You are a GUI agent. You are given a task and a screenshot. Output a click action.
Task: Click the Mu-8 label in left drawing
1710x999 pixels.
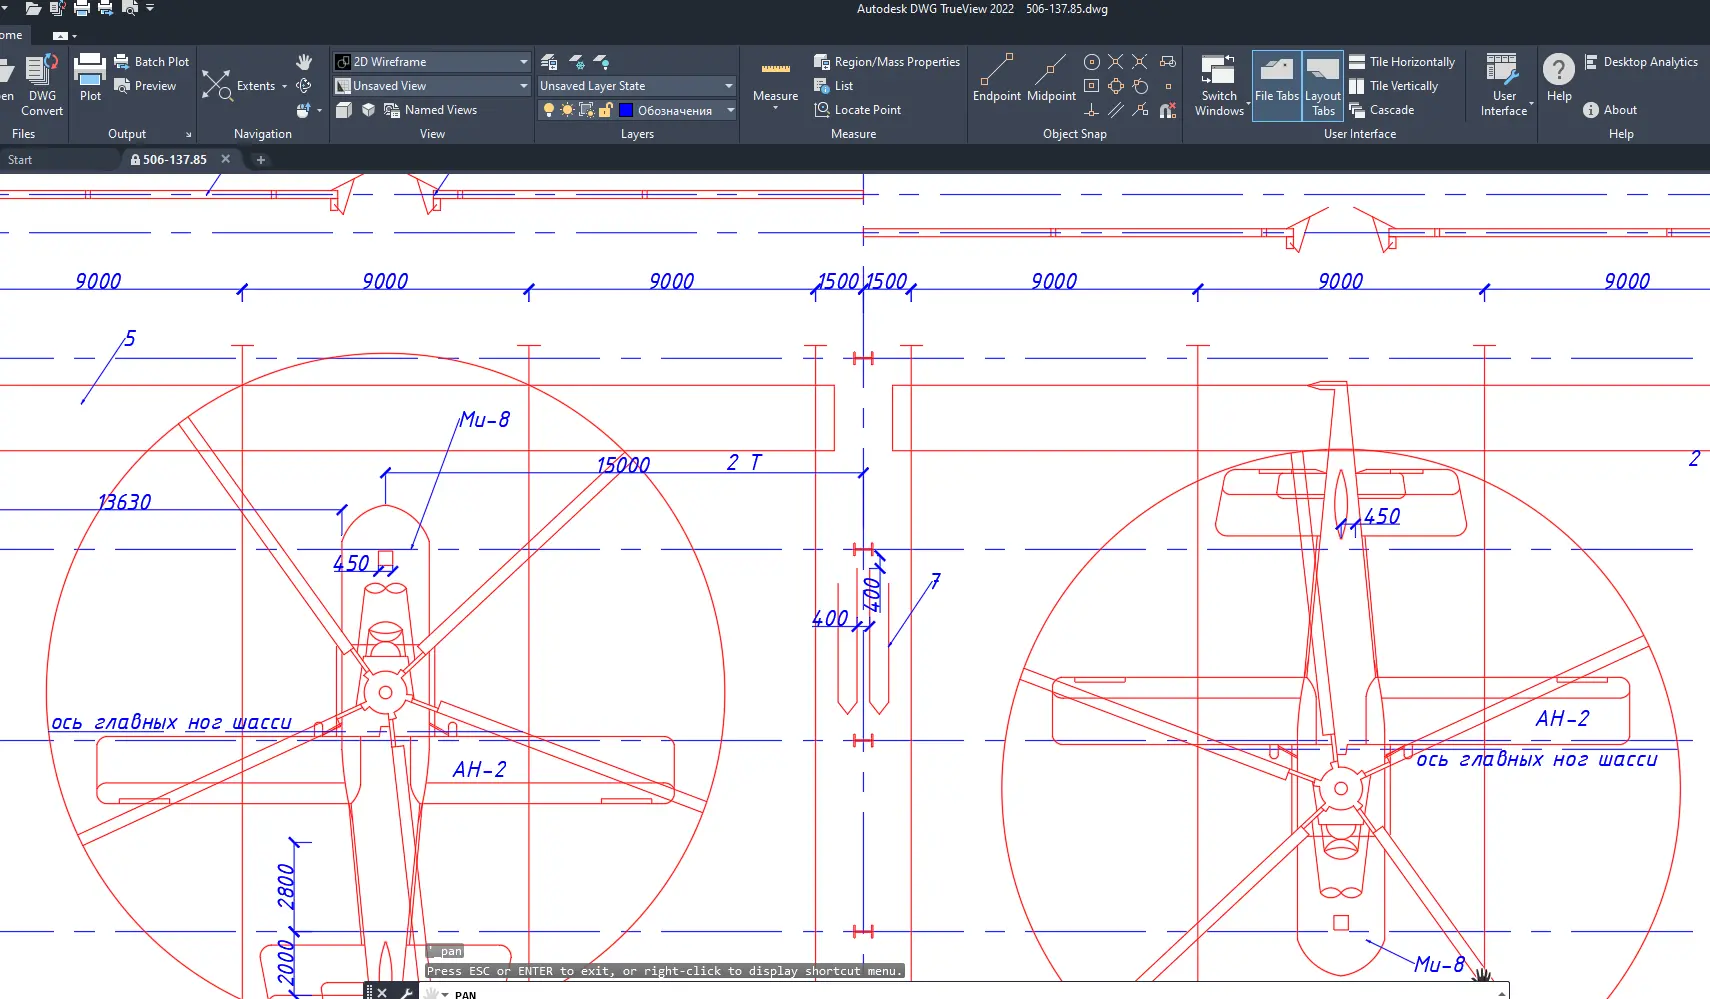point(485,420)
